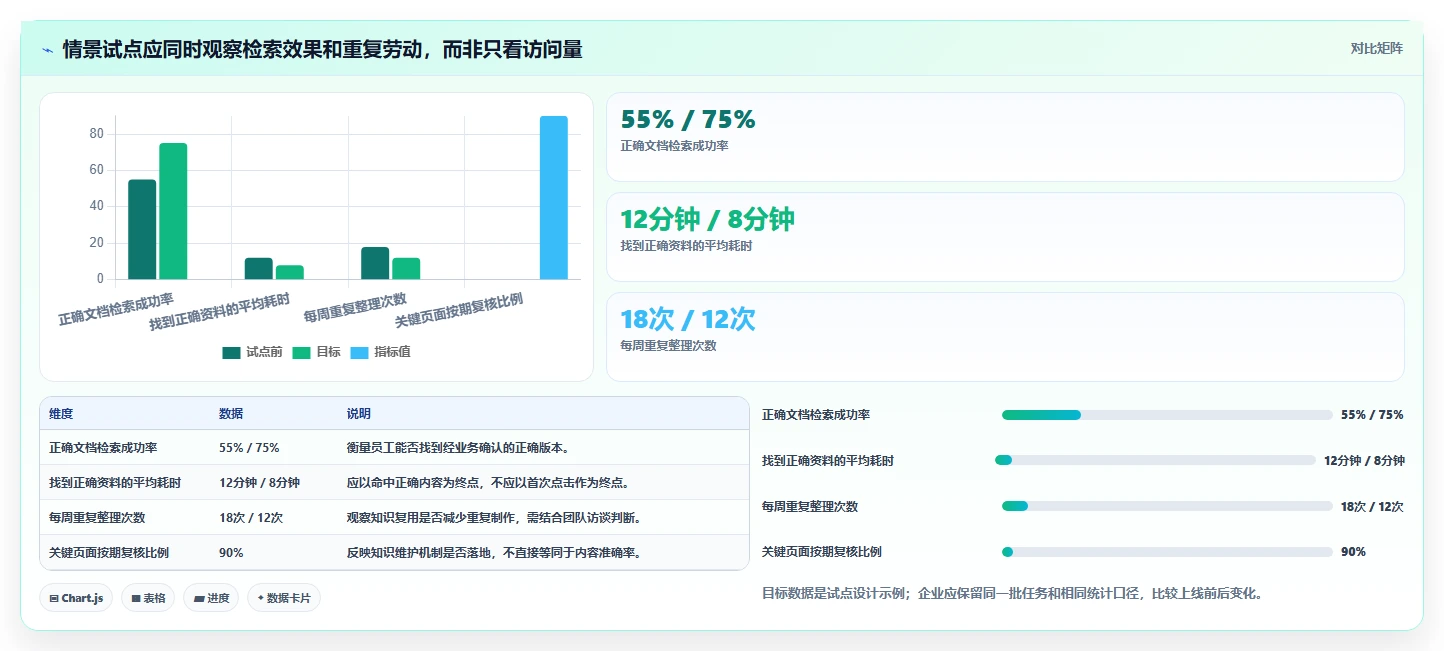Click 正确文档检索成功率 caption in stat card
The width and height of the screenshot is (1444, 651).
pyautogui.click(x=674, y=146)
